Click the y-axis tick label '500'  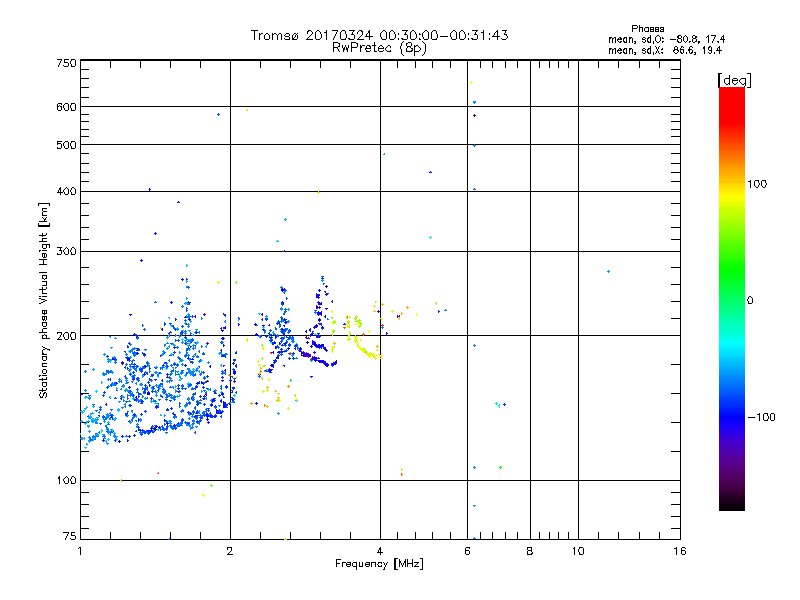66,145
